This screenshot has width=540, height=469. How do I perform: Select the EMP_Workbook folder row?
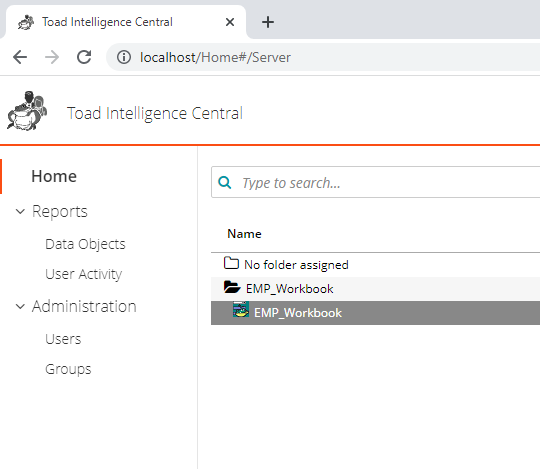(375, 289)
